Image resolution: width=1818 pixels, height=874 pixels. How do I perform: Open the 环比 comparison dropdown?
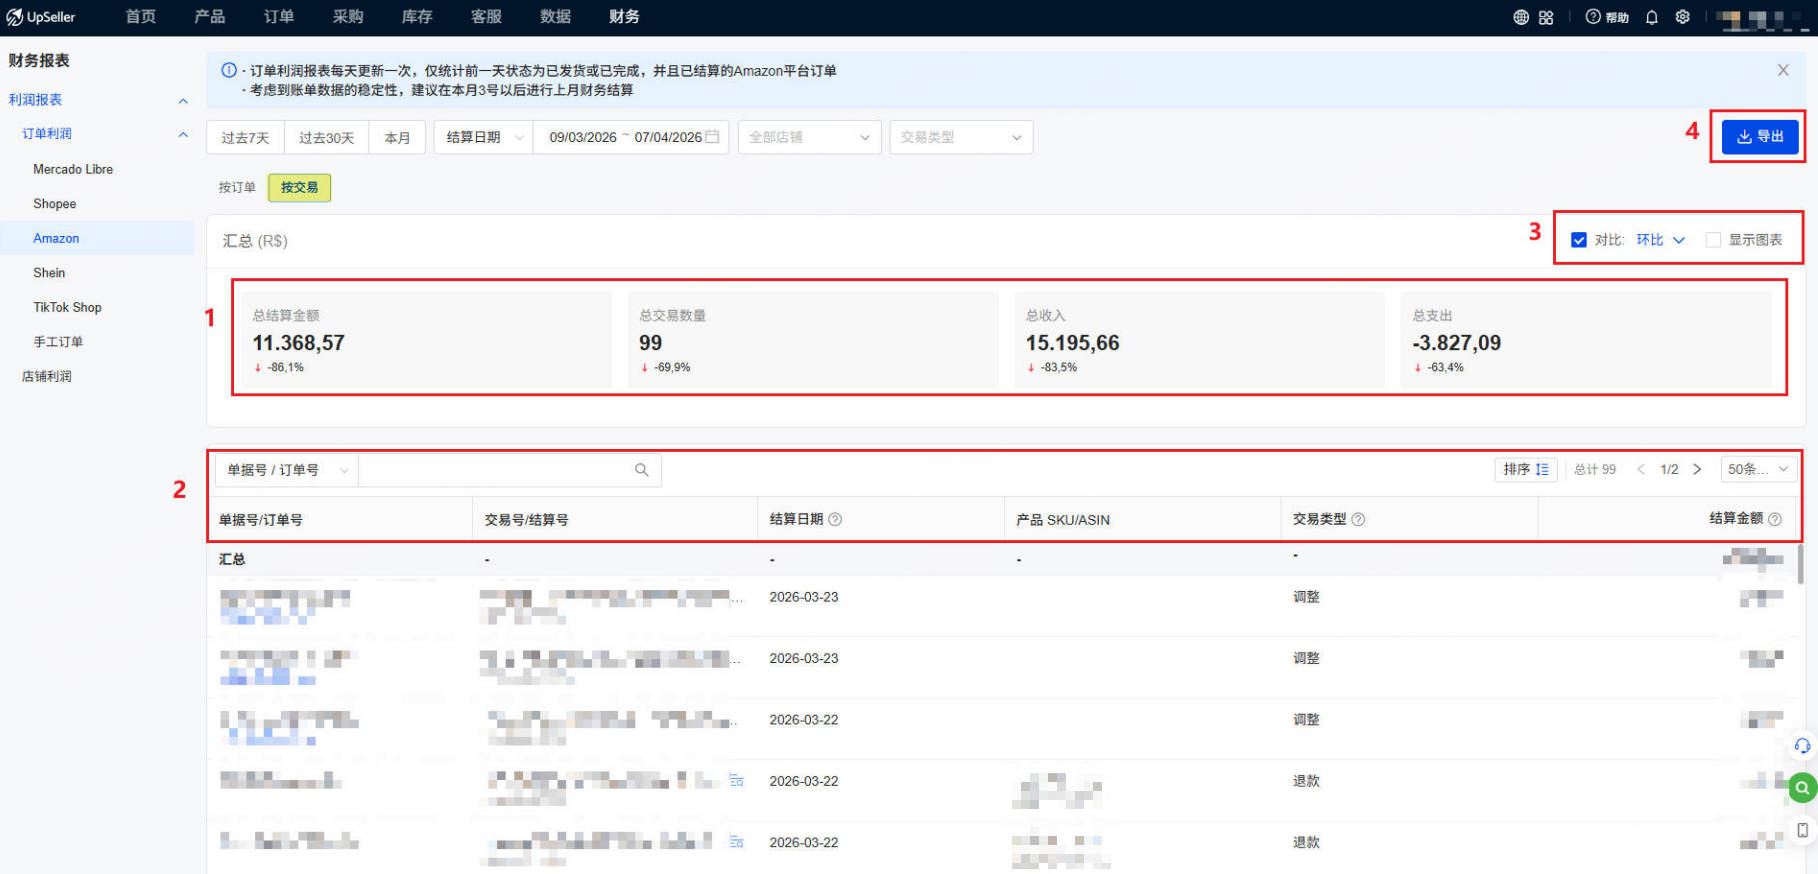[1660, 240]
